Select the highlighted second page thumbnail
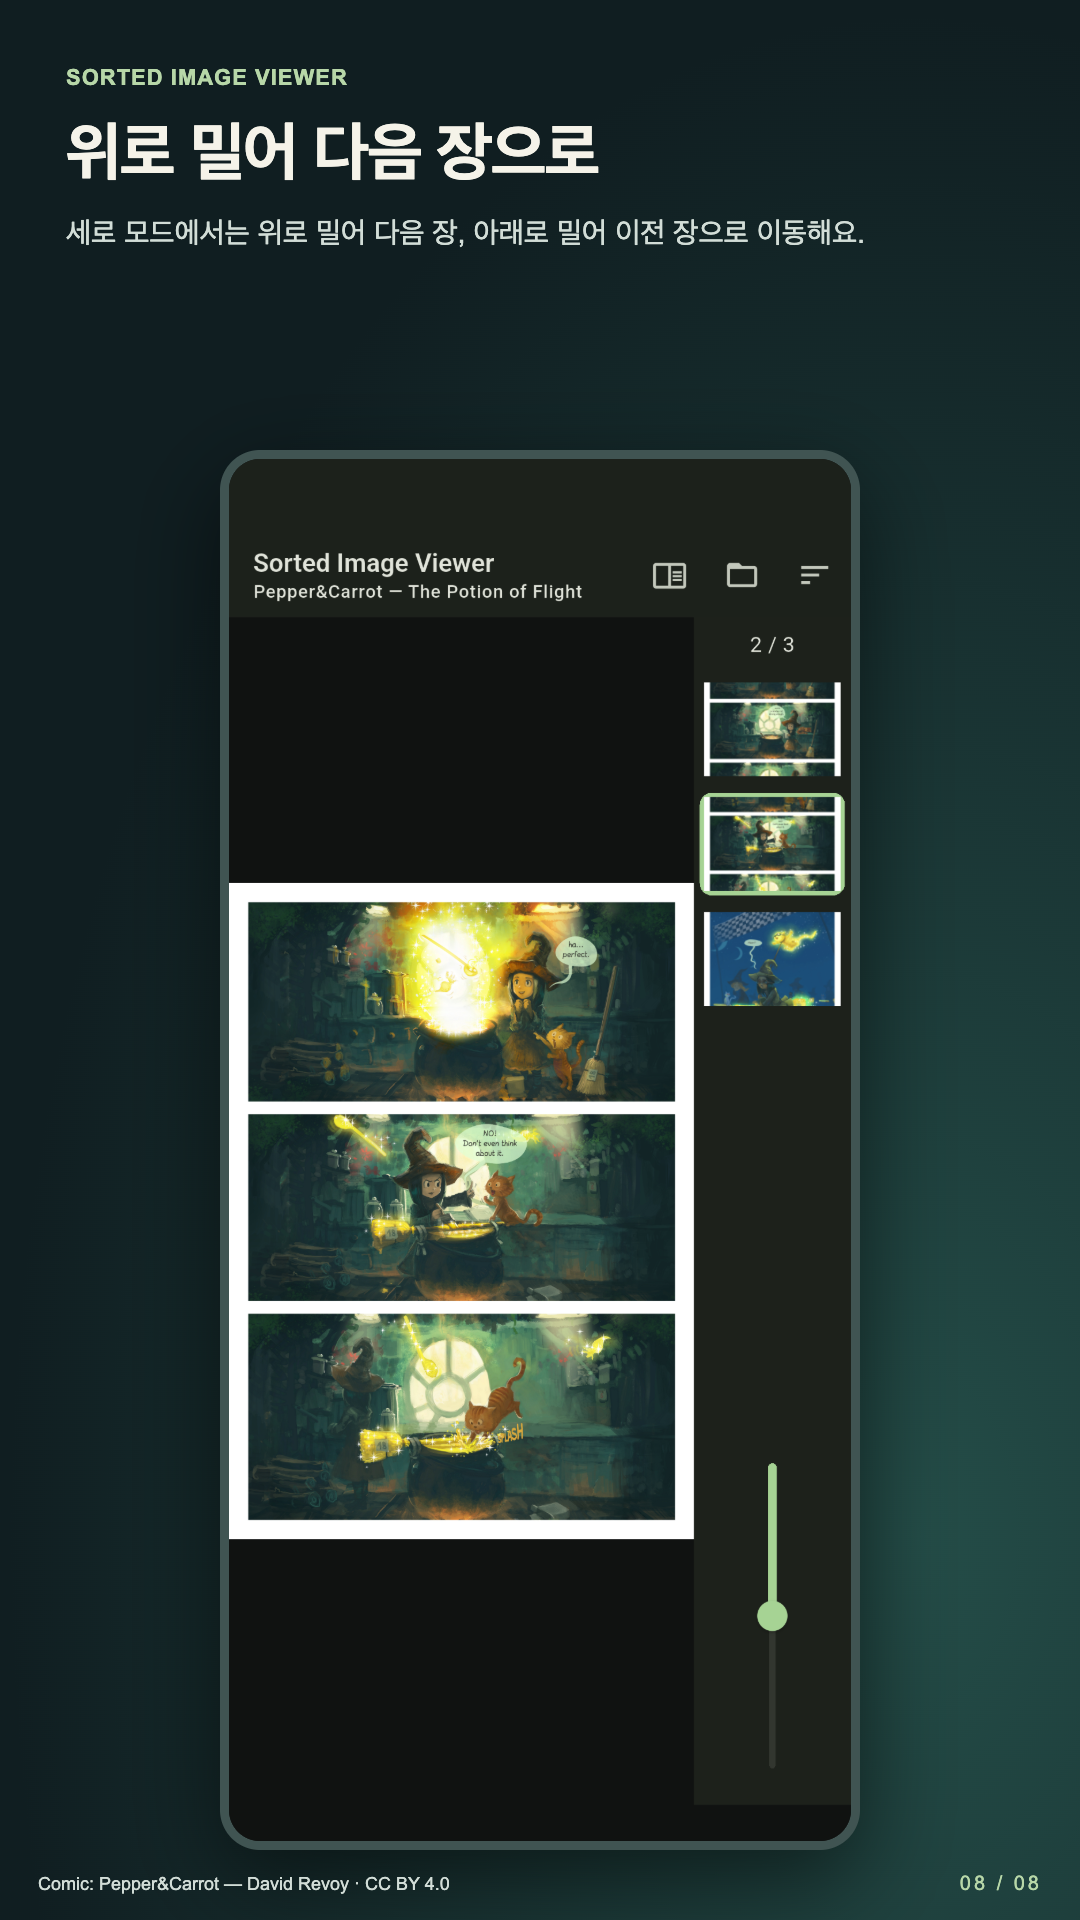Image resolution: width=1080 pixels, height=1920 pixels. [772, 844]
